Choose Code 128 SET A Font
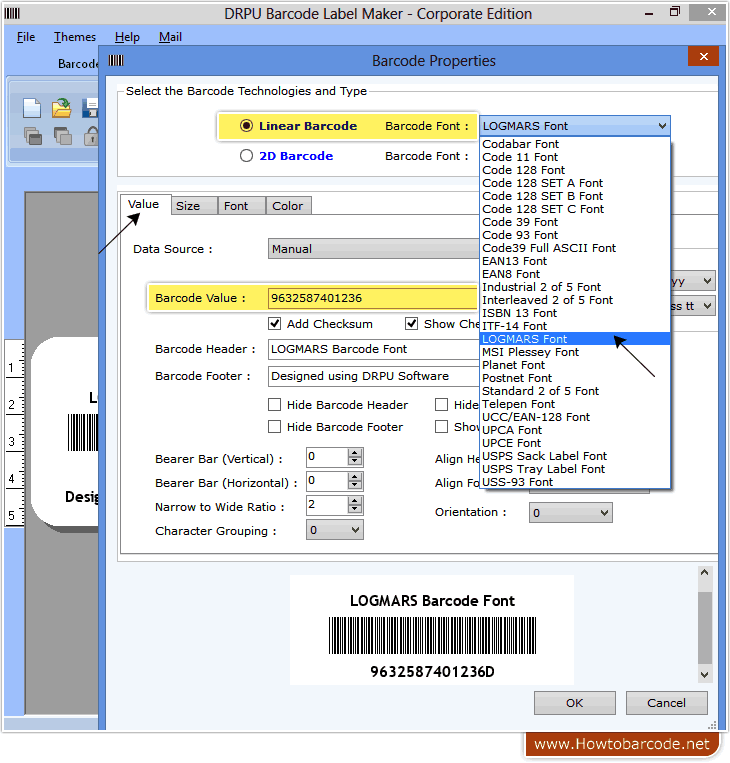 [x=575, y=183]
